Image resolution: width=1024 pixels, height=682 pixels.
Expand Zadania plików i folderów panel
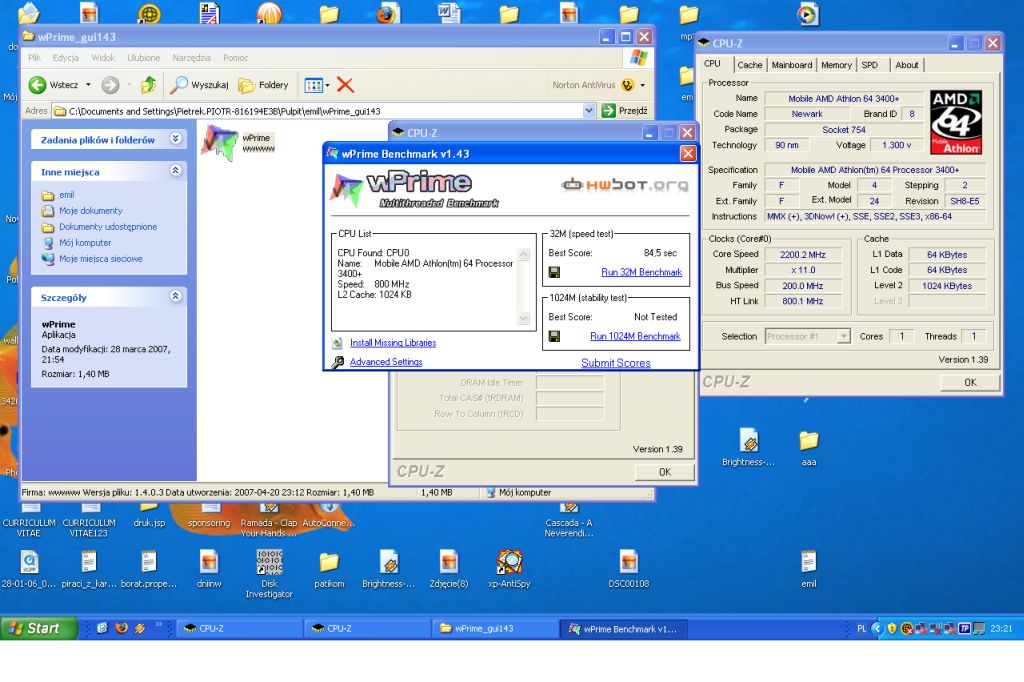[175, 138]
